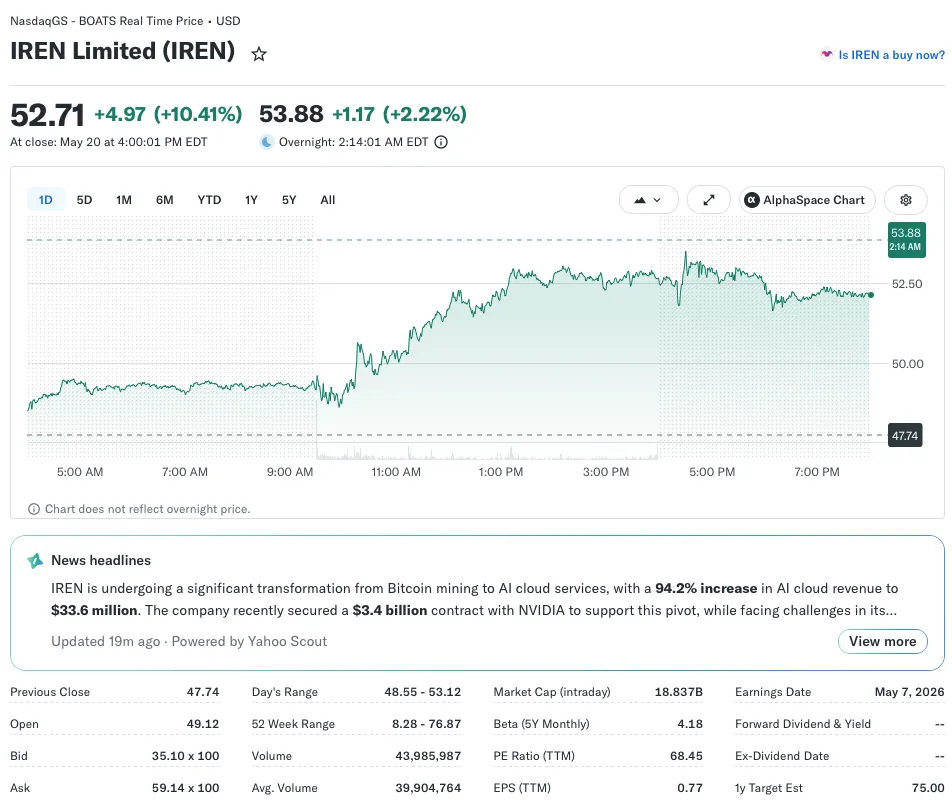Click the Ex-Dividend Date label
The height and width of the screenshot is (812, 952).
[782, 756]
